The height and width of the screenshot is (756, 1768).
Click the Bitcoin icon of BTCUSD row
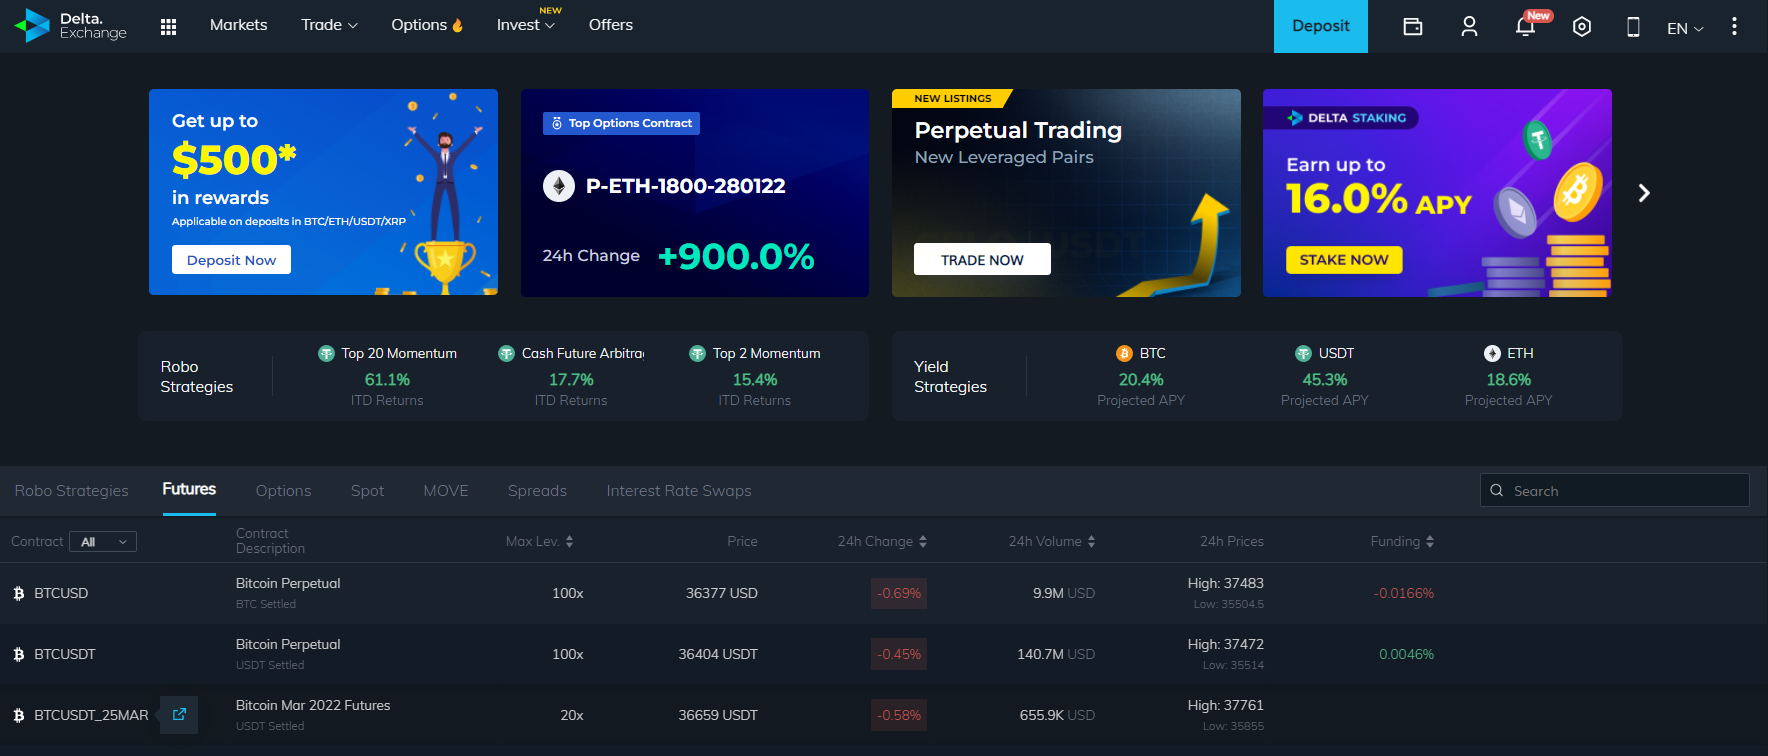pyautogui.click(x=19, y=593)
